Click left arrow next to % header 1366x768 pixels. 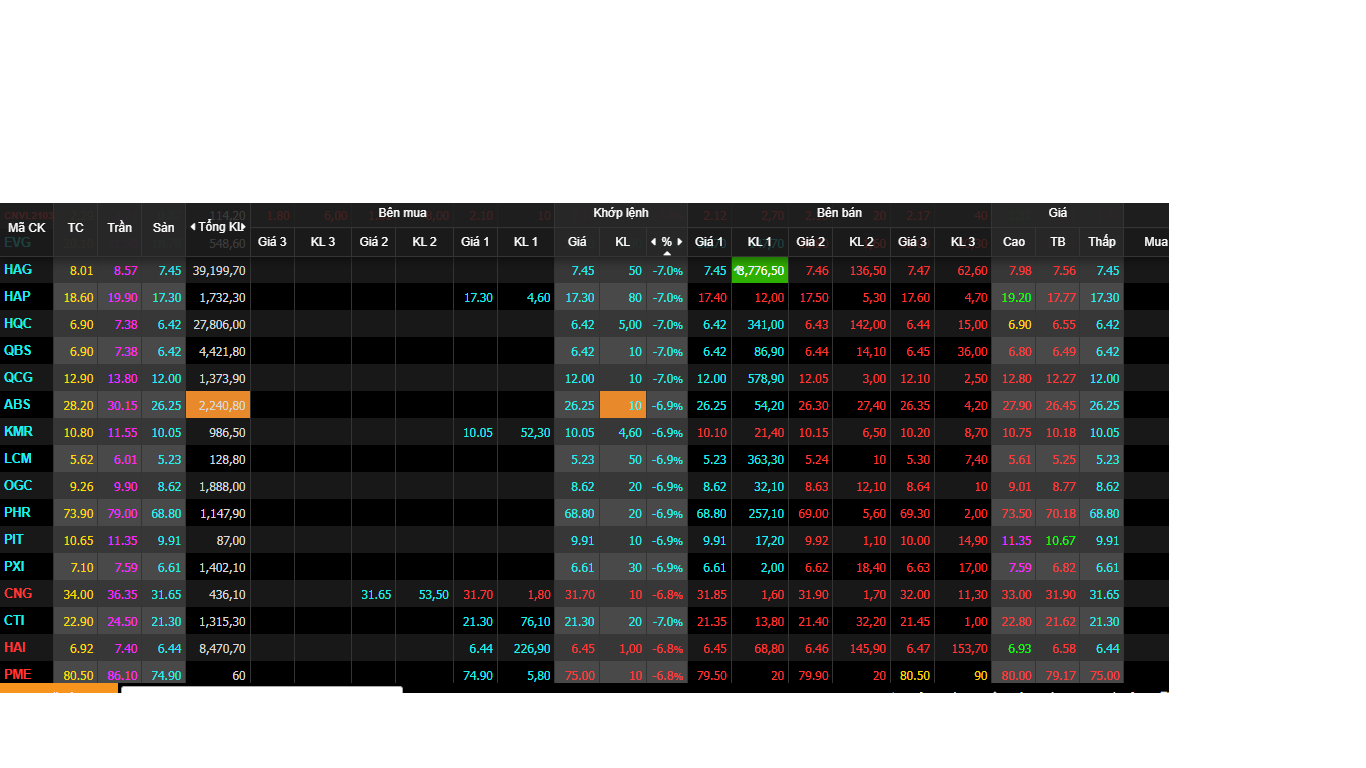[x=653, y=242]
